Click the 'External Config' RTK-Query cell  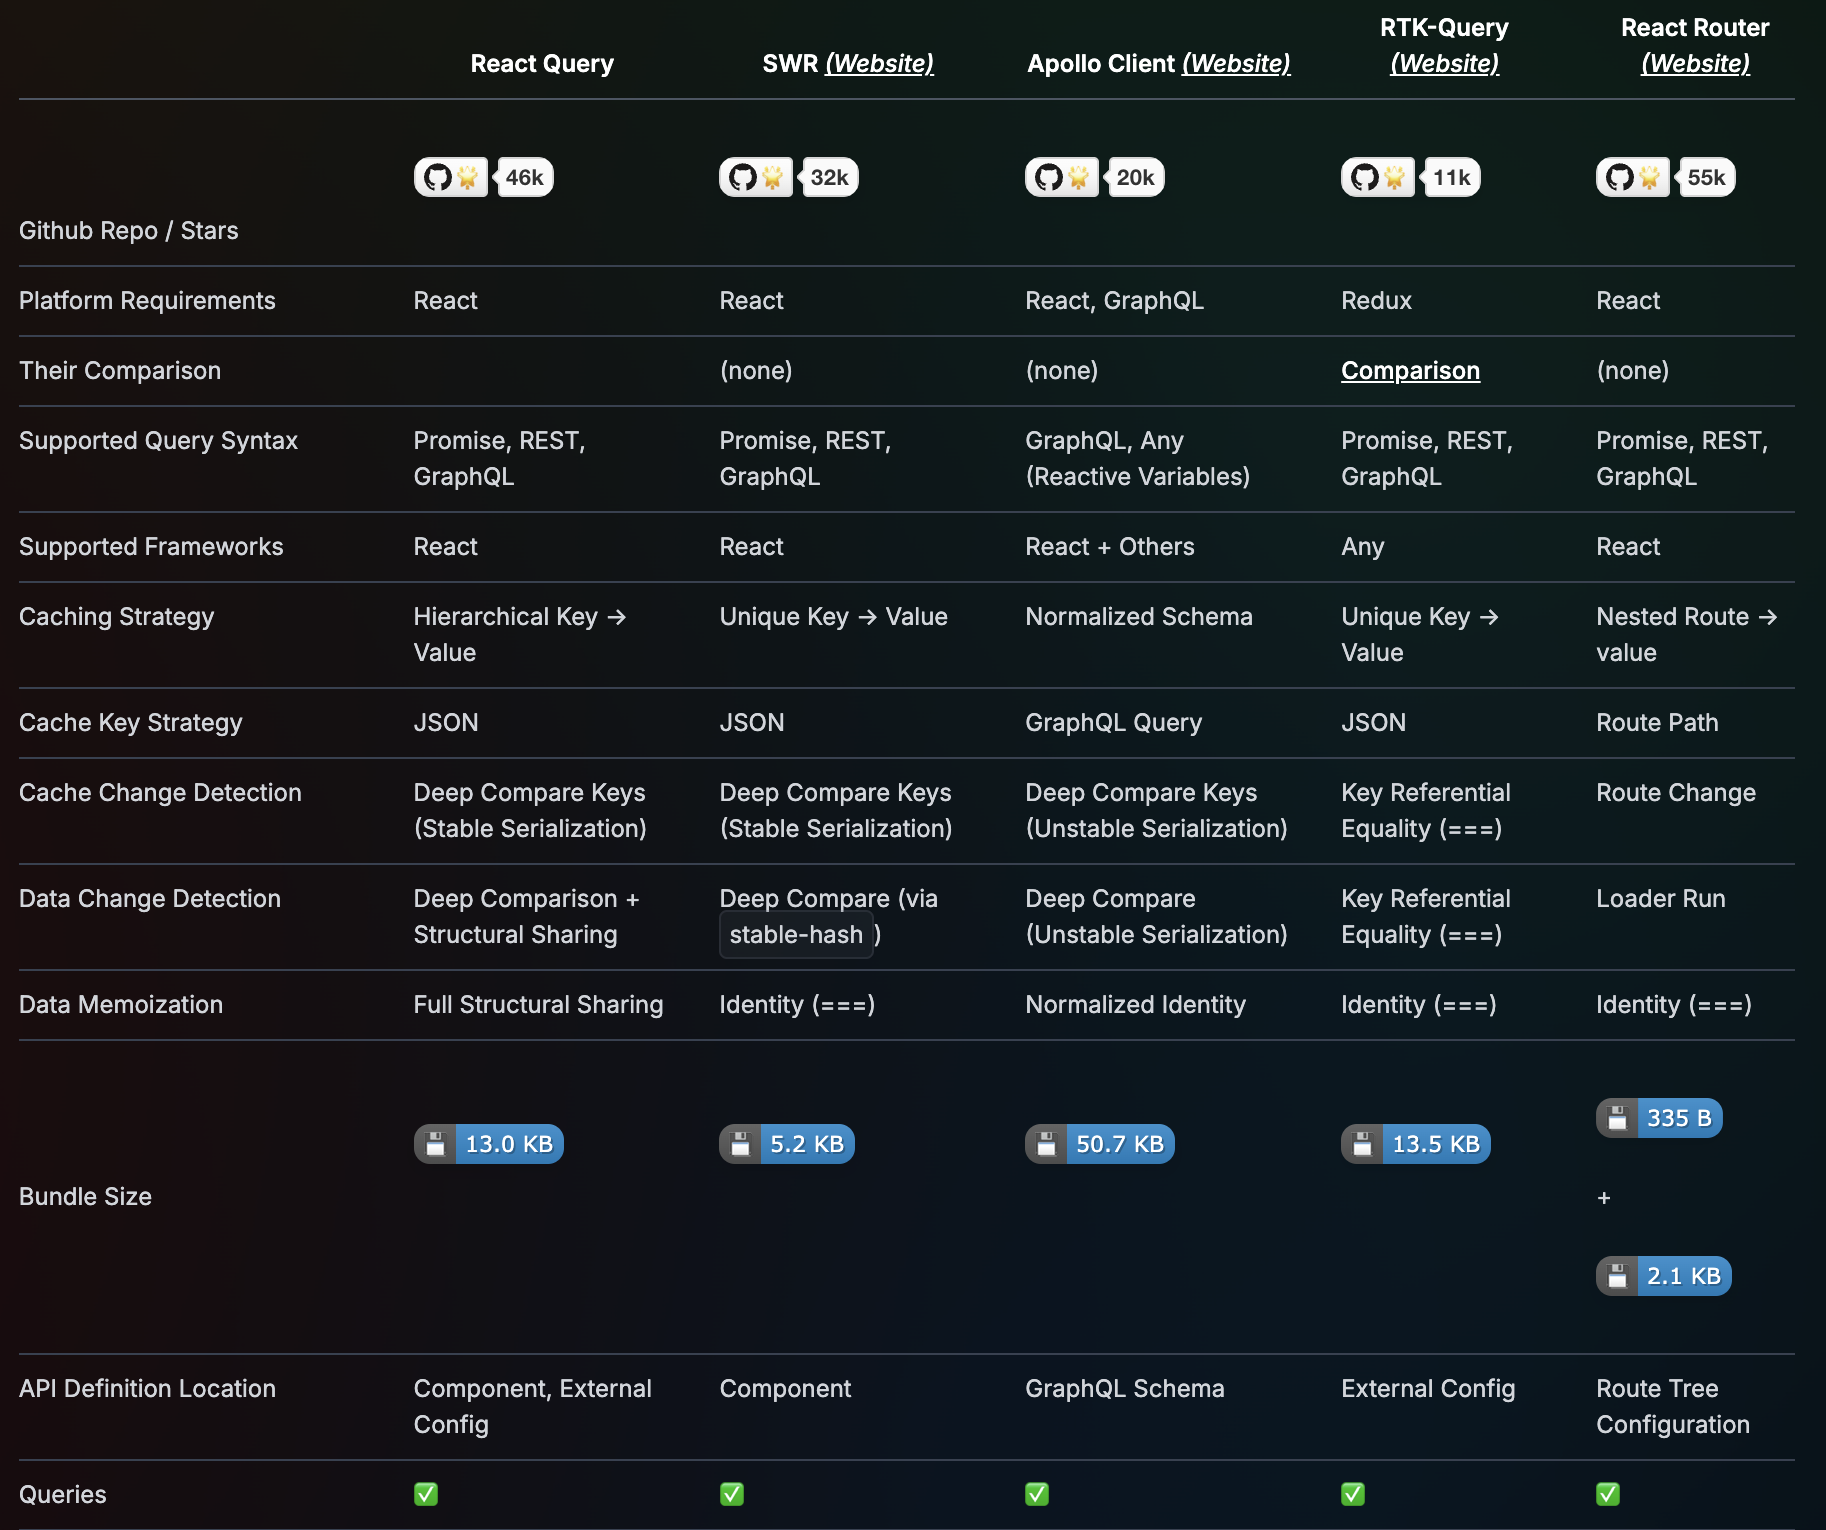[x=1428, y=1389]
